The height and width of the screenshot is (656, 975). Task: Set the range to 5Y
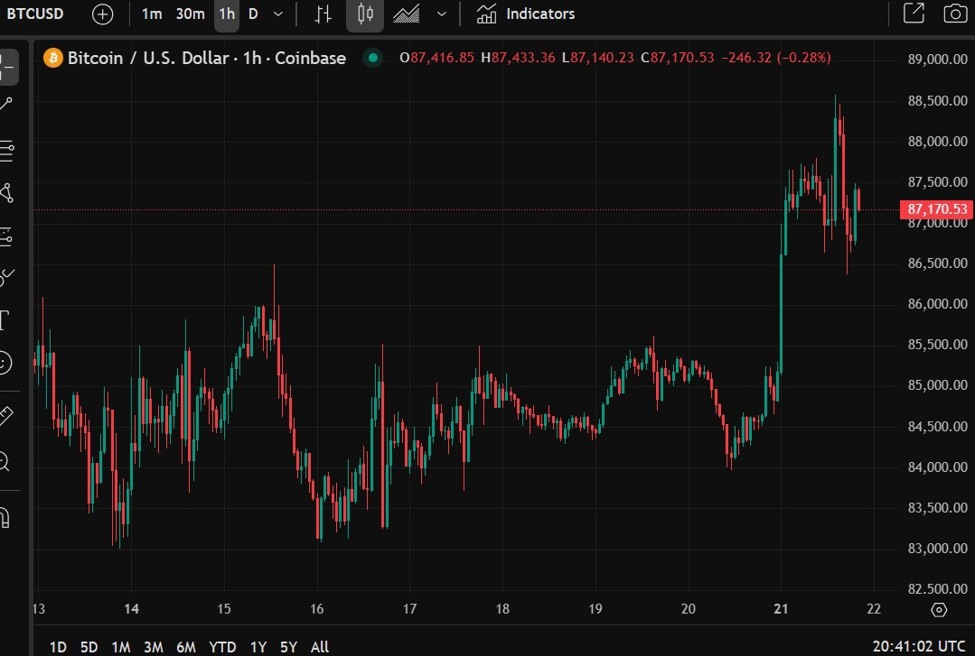(x=289, y=647)
